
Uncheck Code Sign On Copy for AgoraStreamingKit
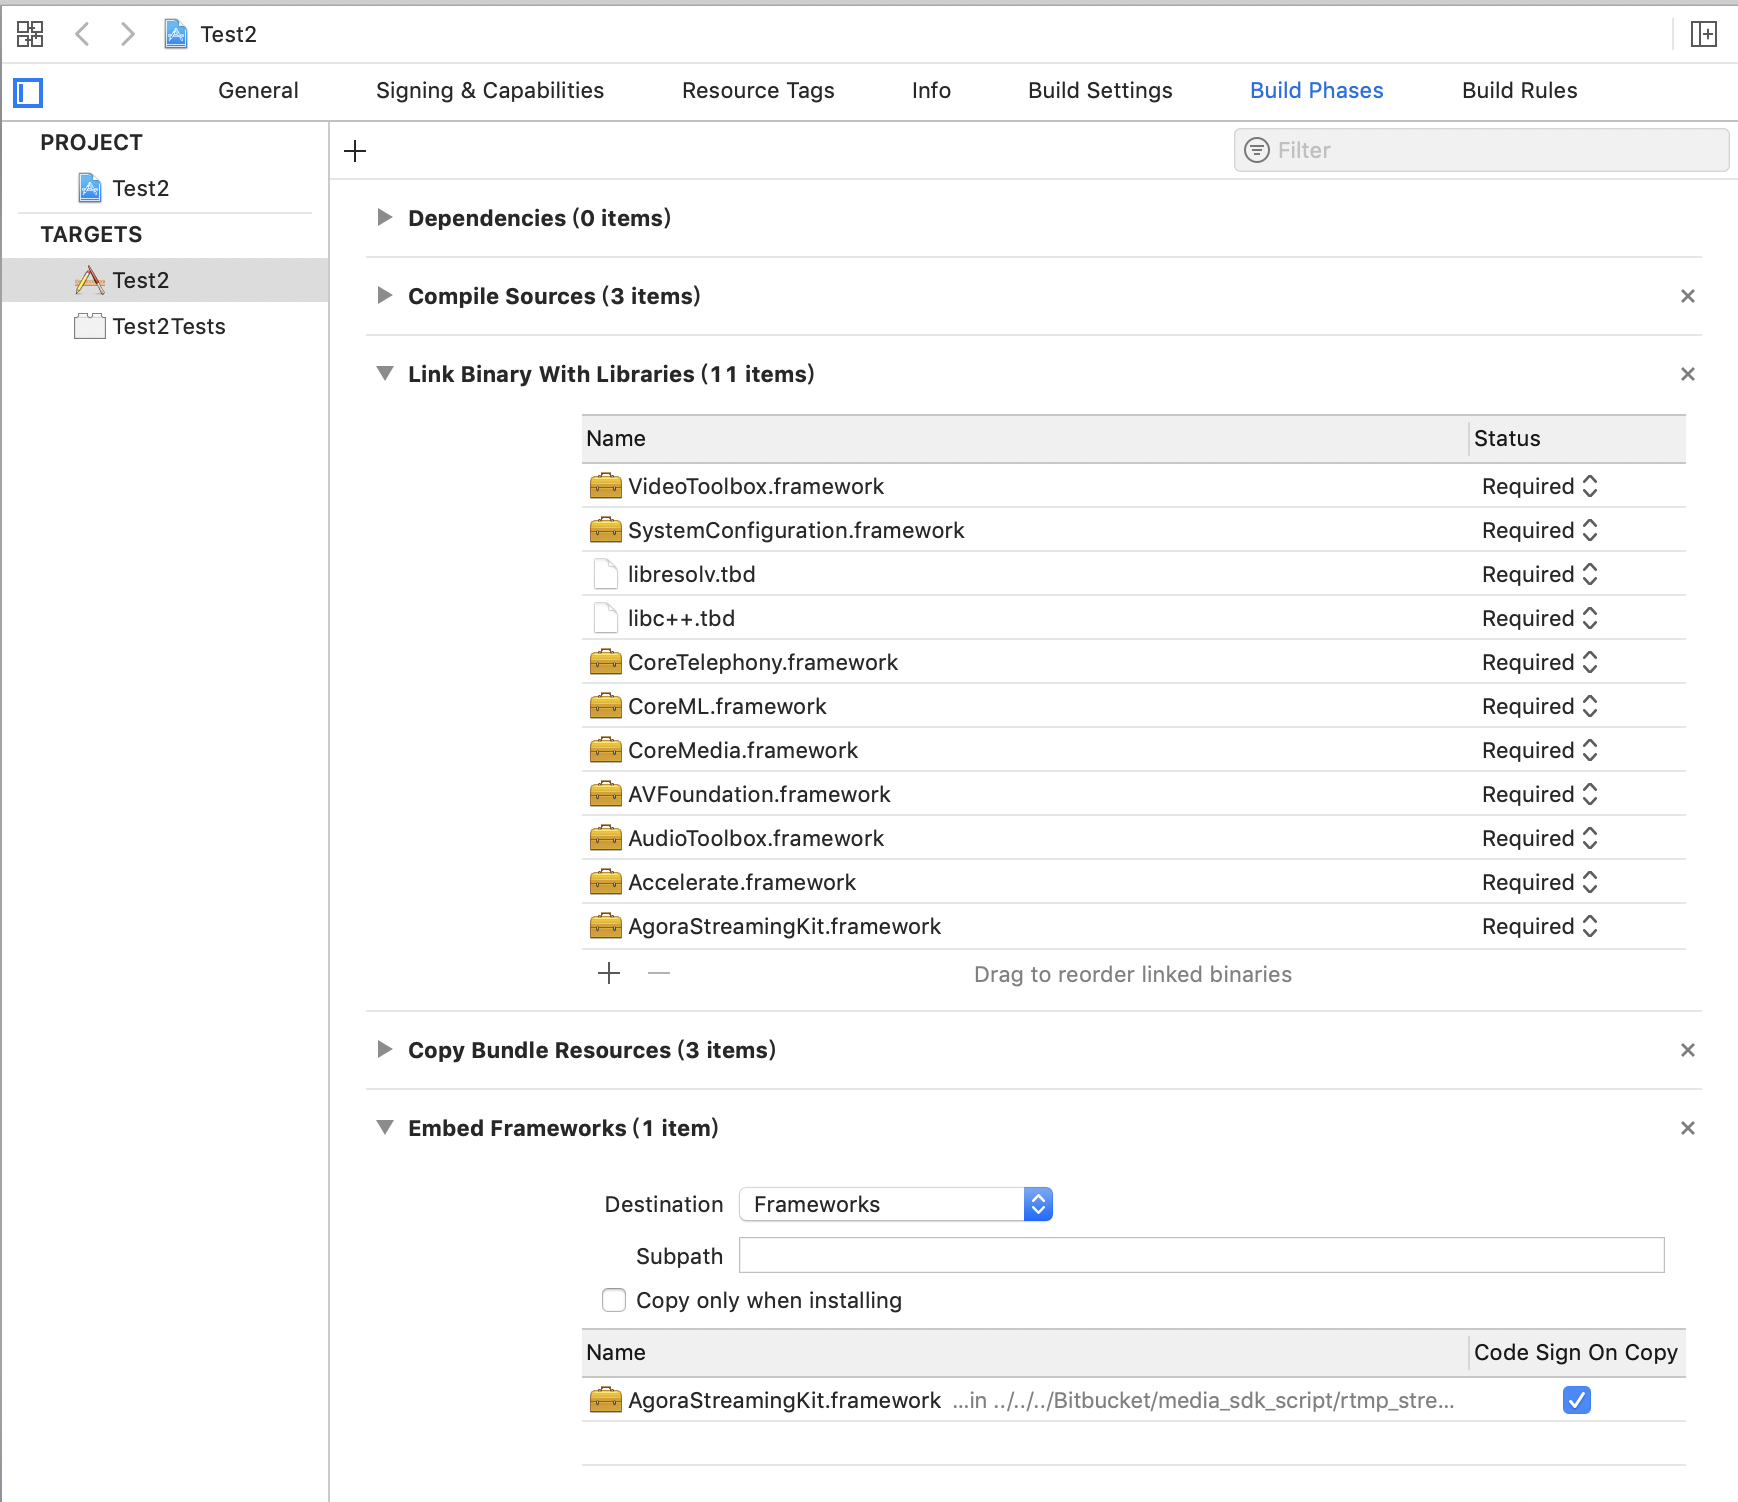point(1576,1400)
